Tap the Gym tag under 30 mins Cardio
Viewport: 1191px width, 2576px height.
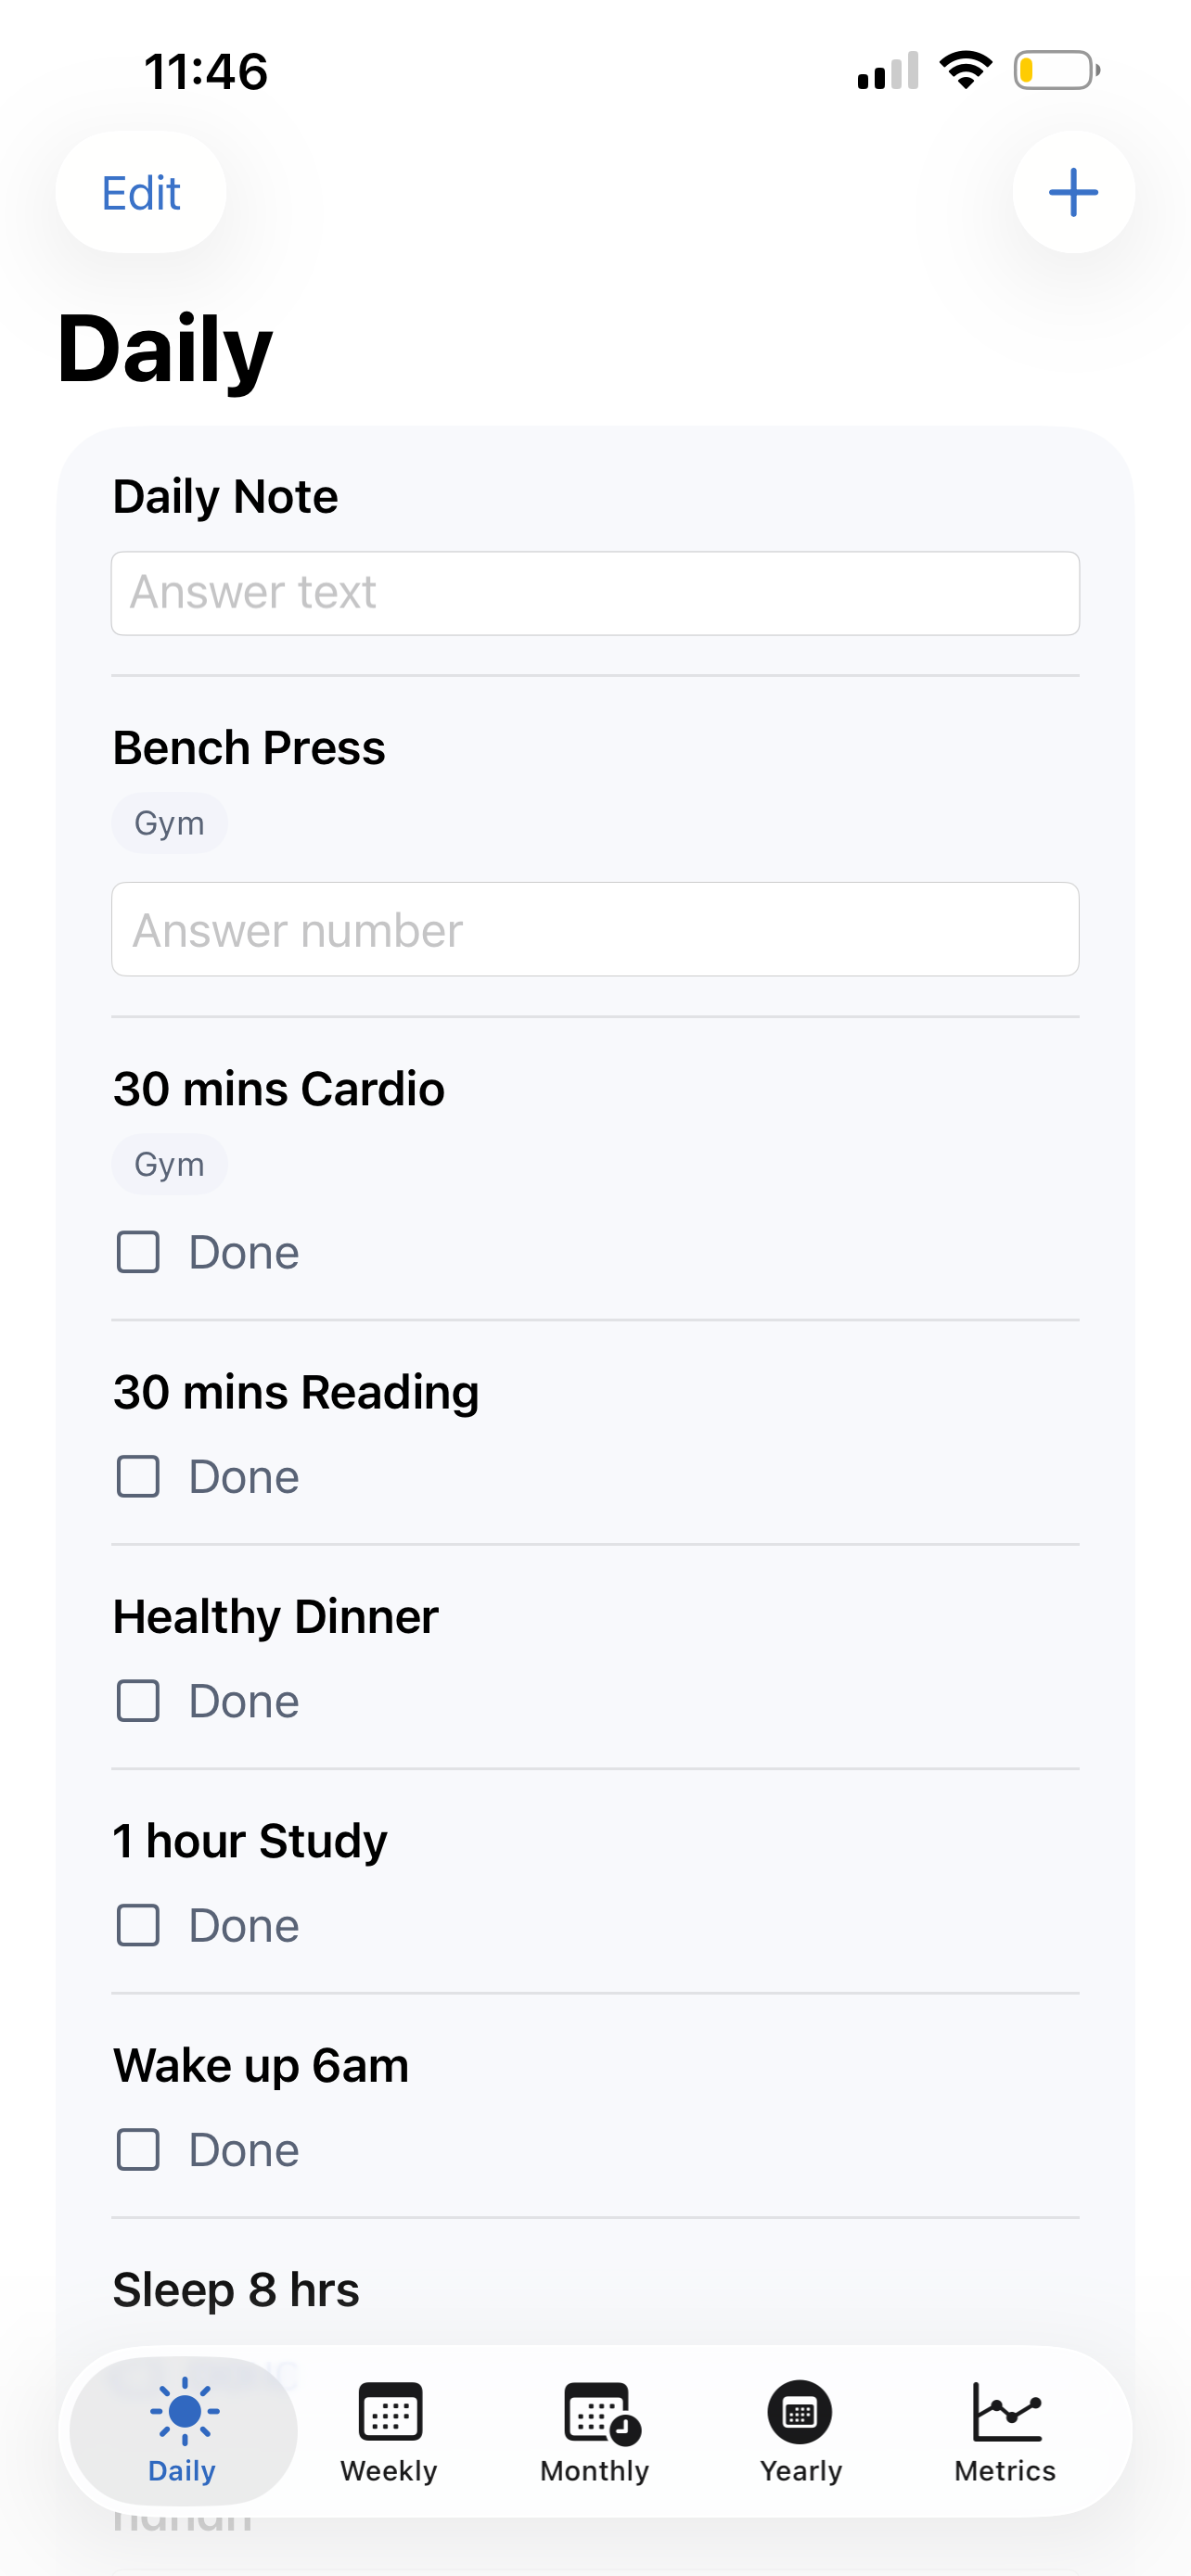click(x=169, y=1164)
